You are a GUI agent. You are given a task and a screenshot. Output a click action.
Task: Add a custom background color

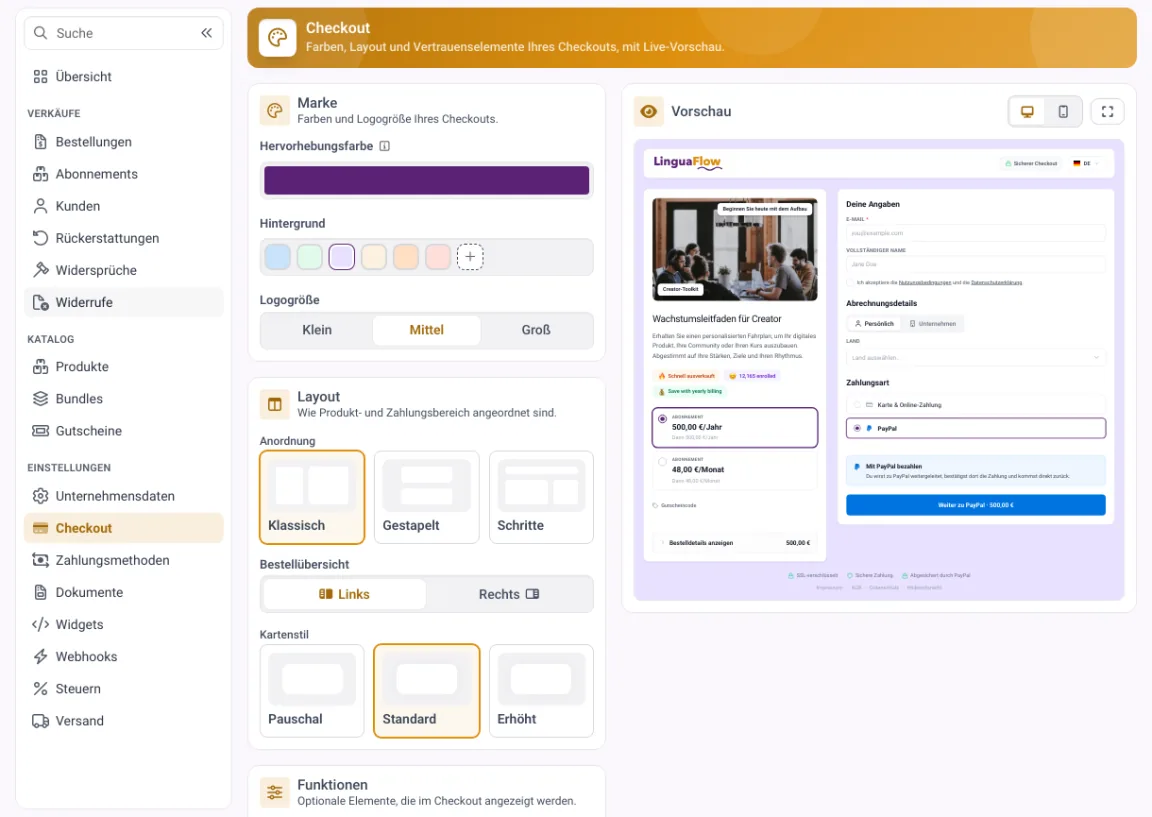470,257
